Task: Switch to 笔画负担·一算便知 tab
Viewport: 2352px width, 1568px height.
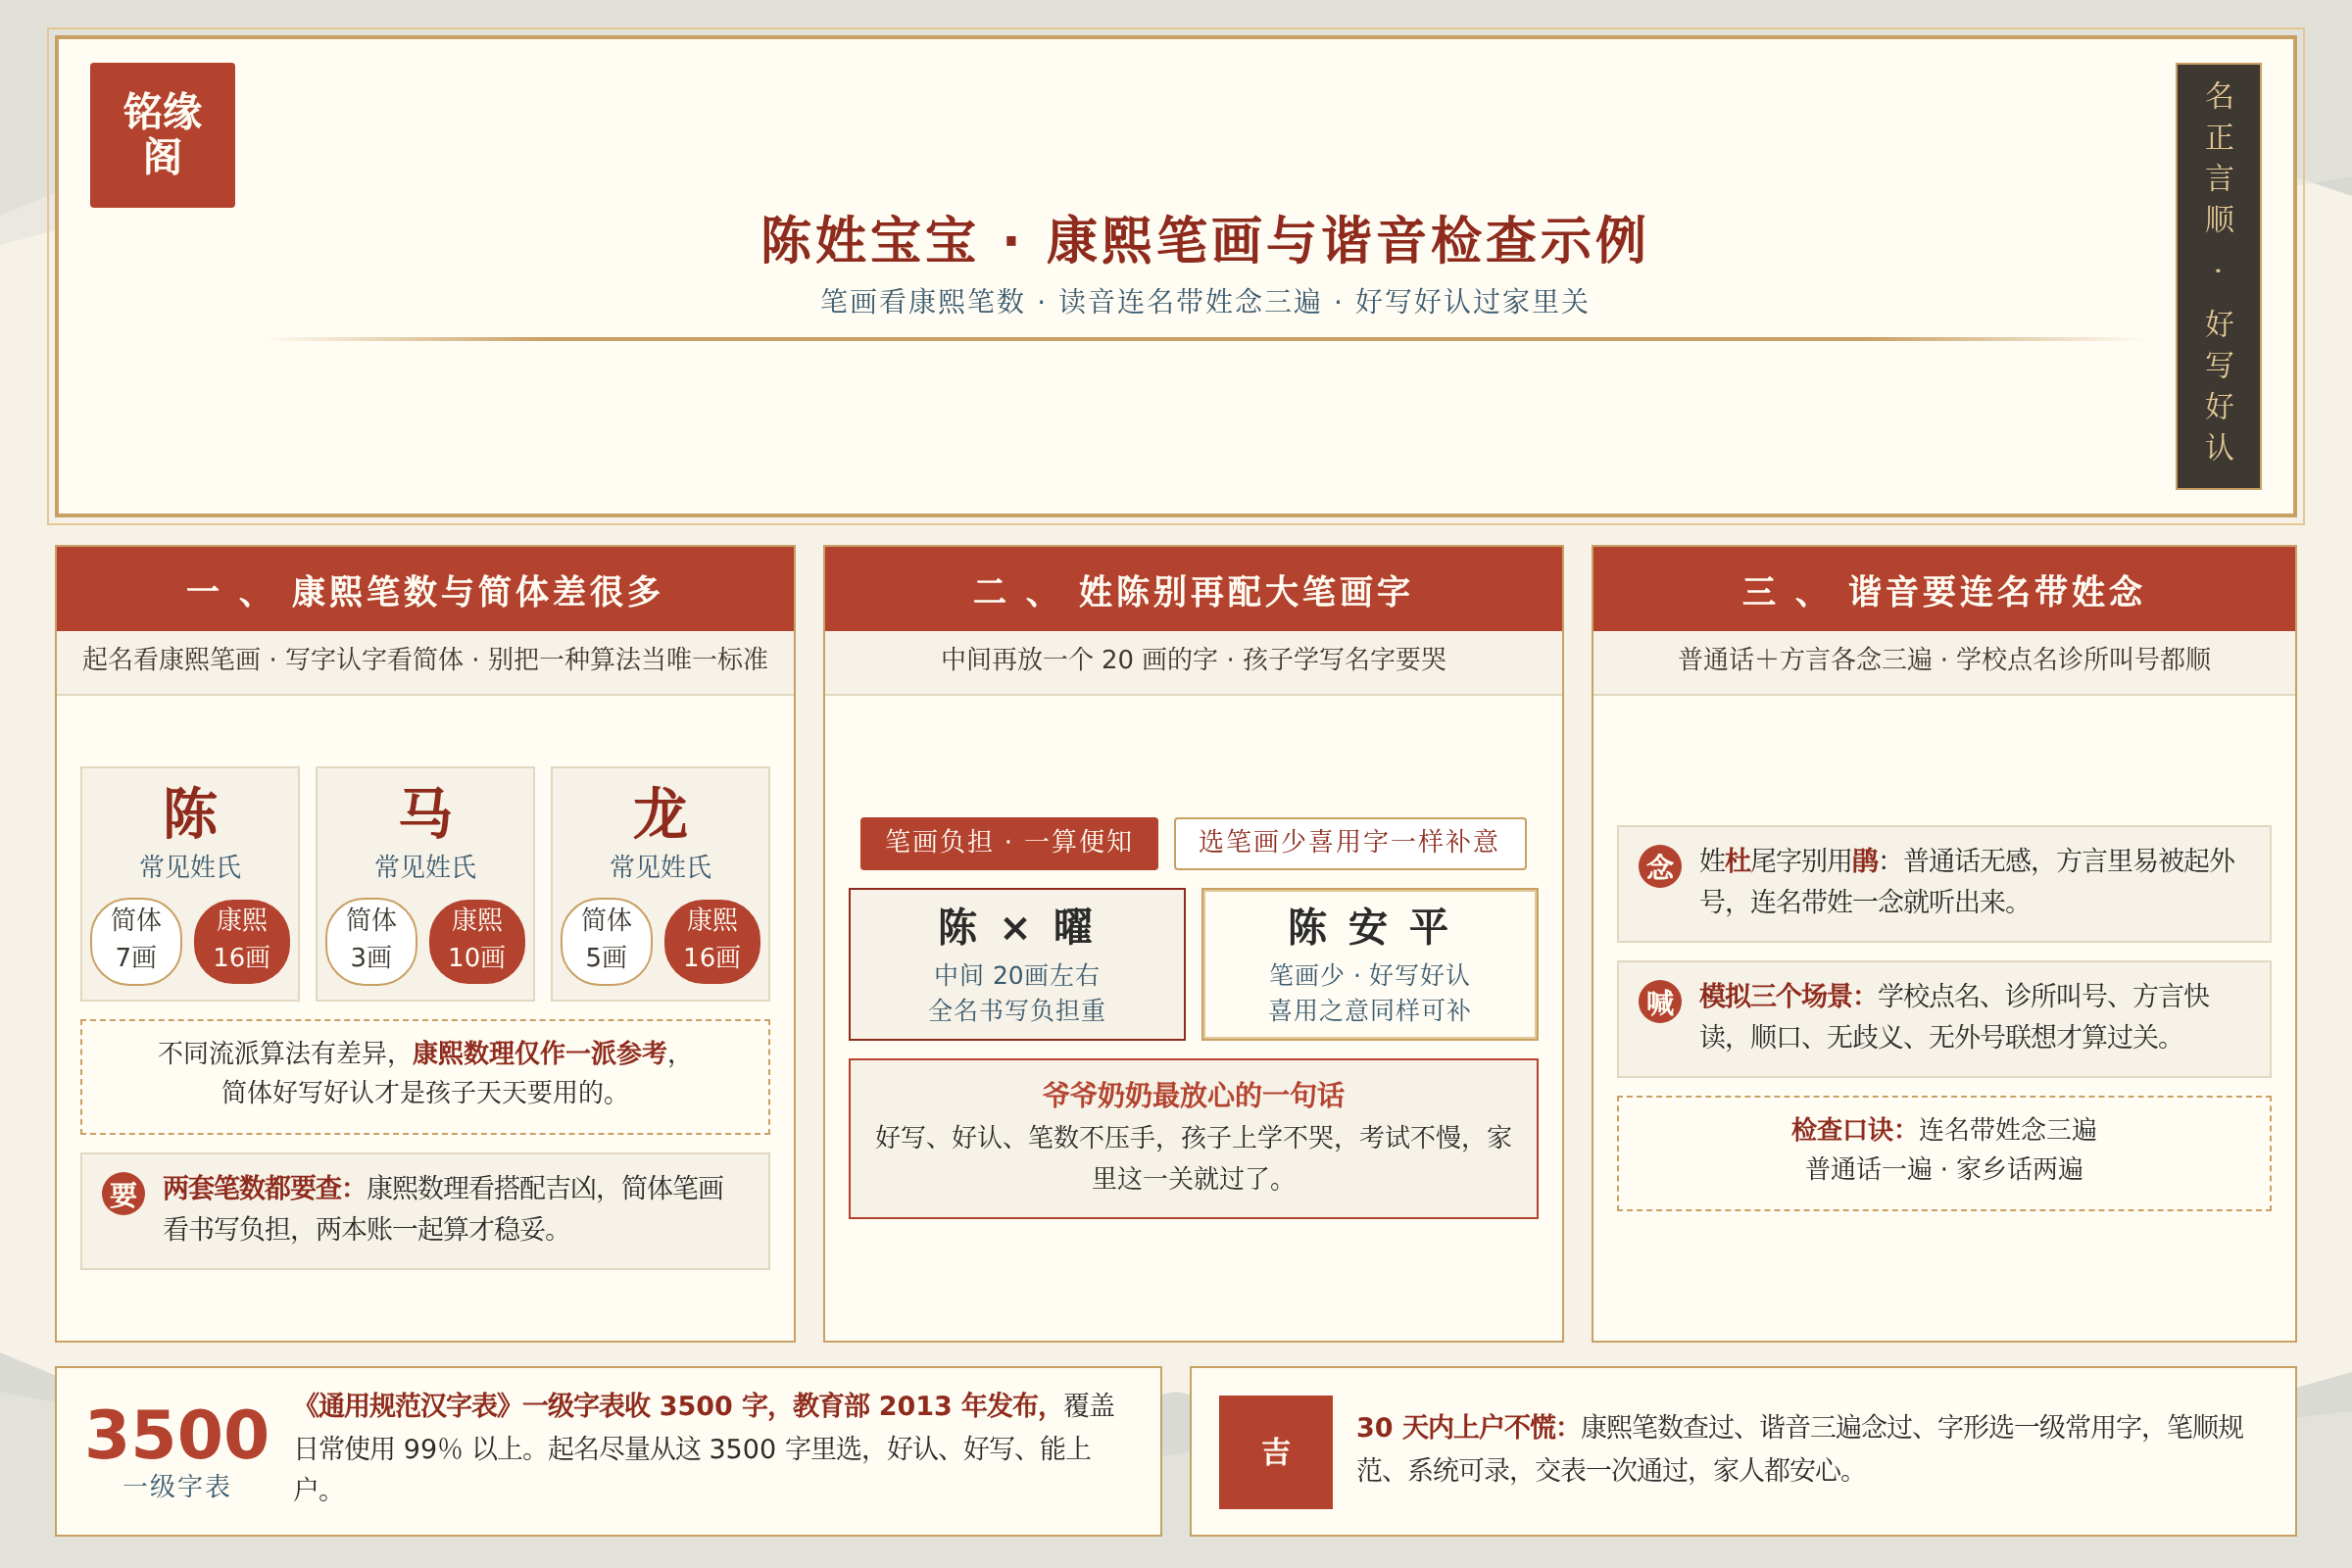Action: (x=1009, y=843)
